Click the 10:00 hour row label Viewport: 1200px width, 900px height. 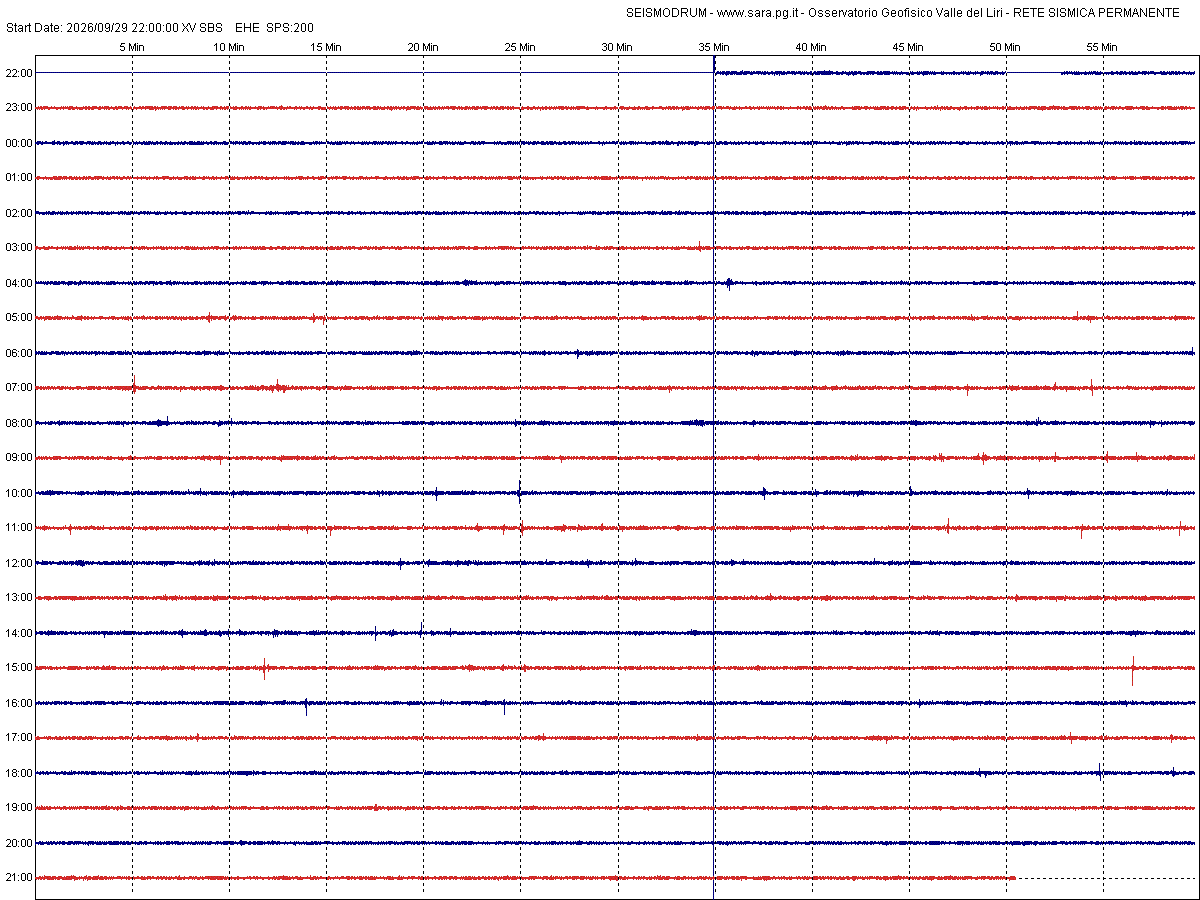19,493
